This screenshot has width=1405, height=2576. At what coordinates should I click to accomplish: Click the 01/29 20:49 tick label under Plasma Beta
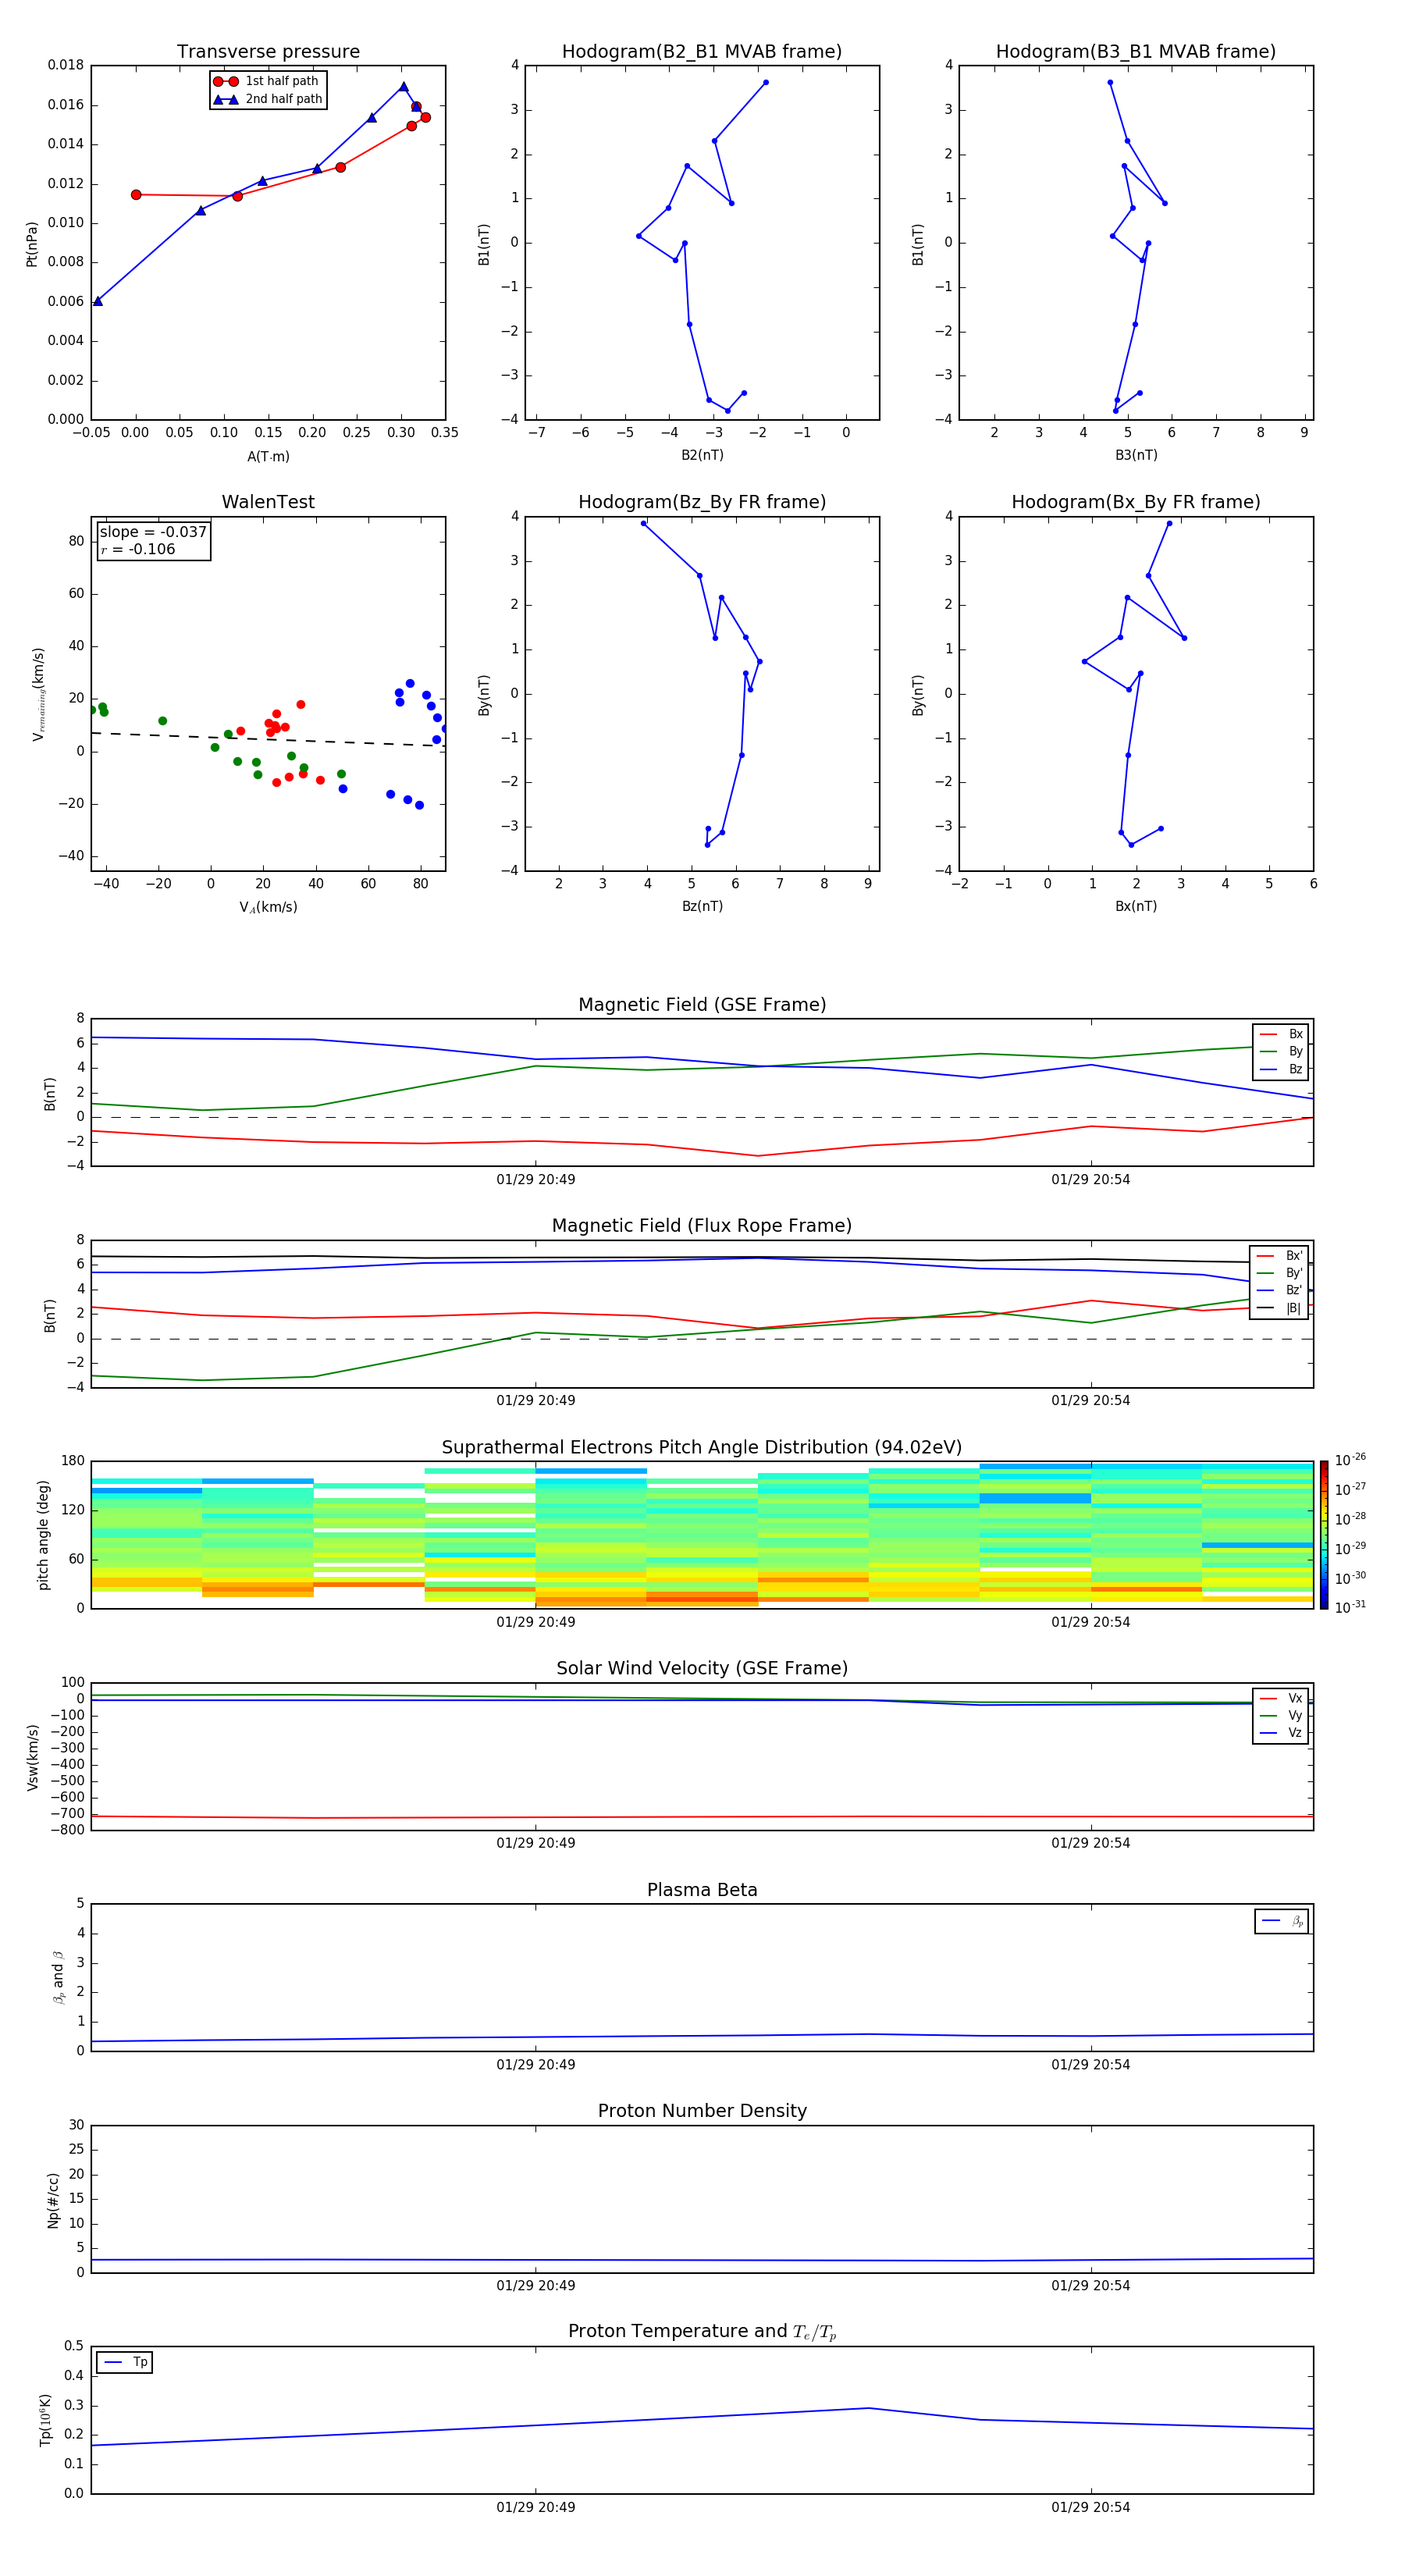(x=535, y=2064)
